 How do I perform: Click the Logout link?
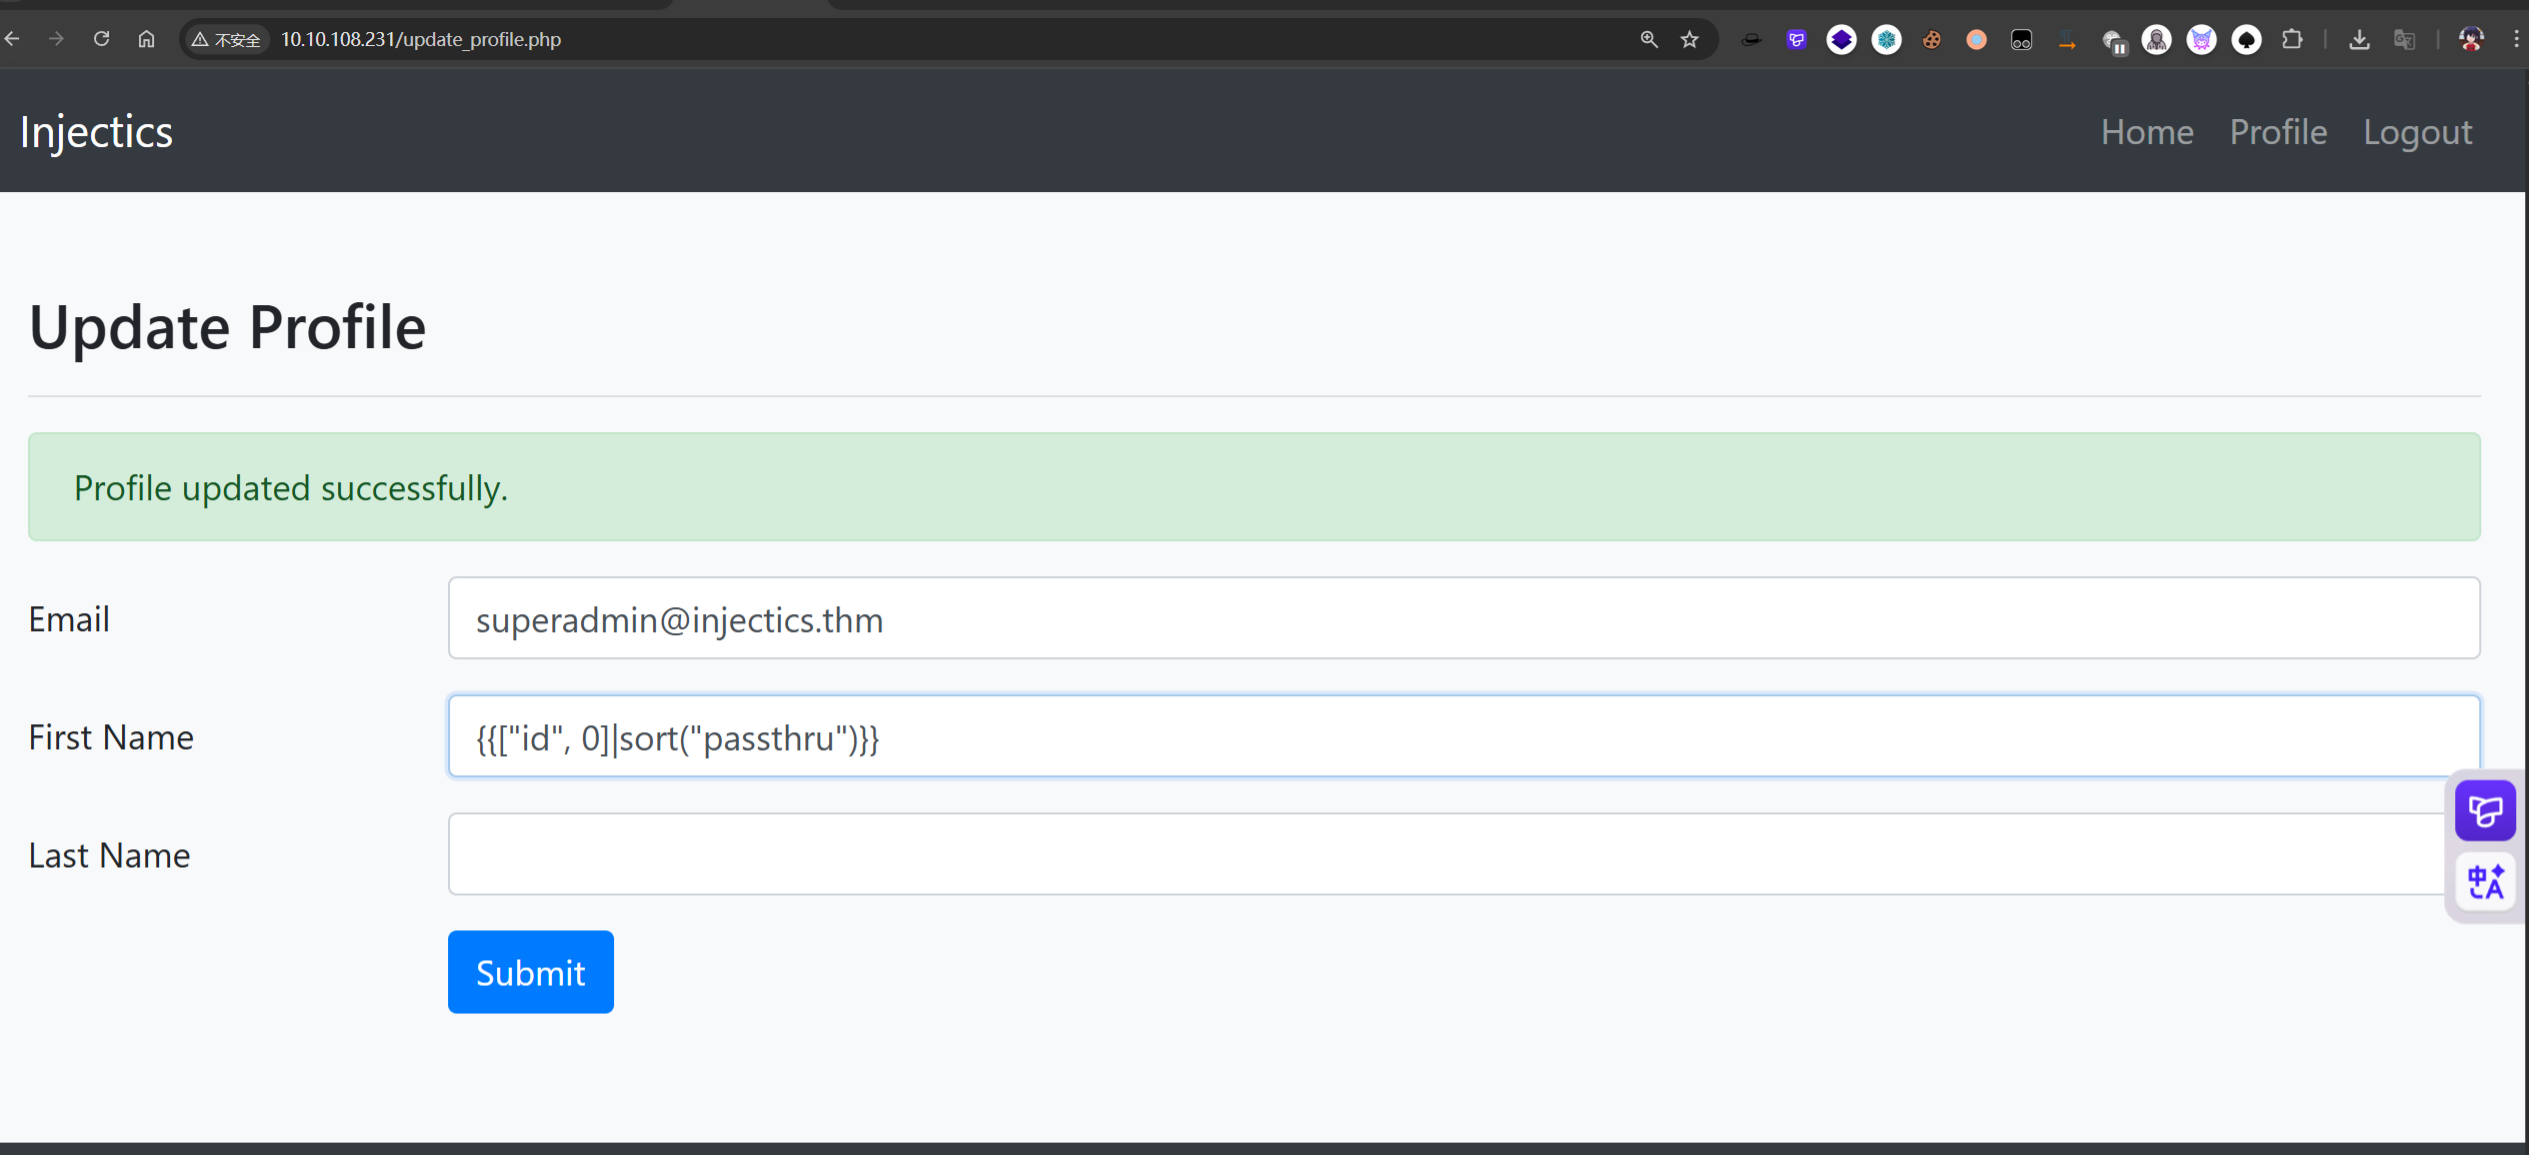pos(2417,132)
